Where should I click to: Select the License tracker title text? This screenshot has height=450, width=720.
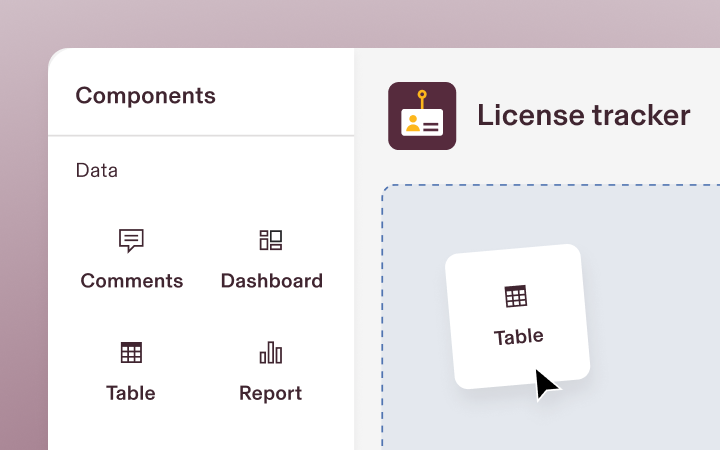(584, 115)
